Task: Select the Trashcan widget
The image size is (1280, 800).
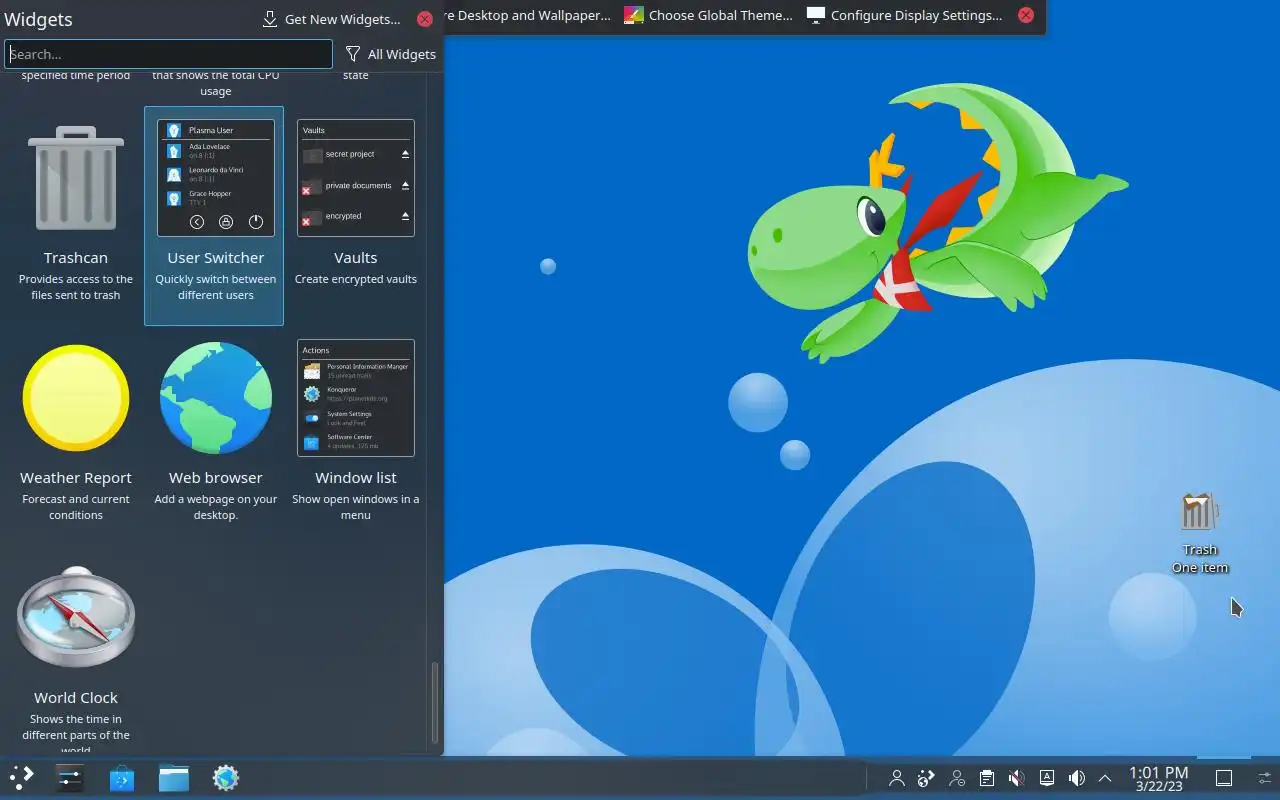Action: pyautogui.click(x=76, y=215)
